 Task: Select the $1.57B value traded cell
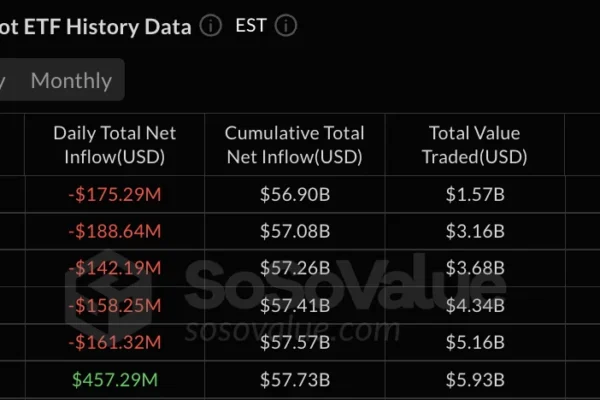pyautogui.click(x=475, y=195)
